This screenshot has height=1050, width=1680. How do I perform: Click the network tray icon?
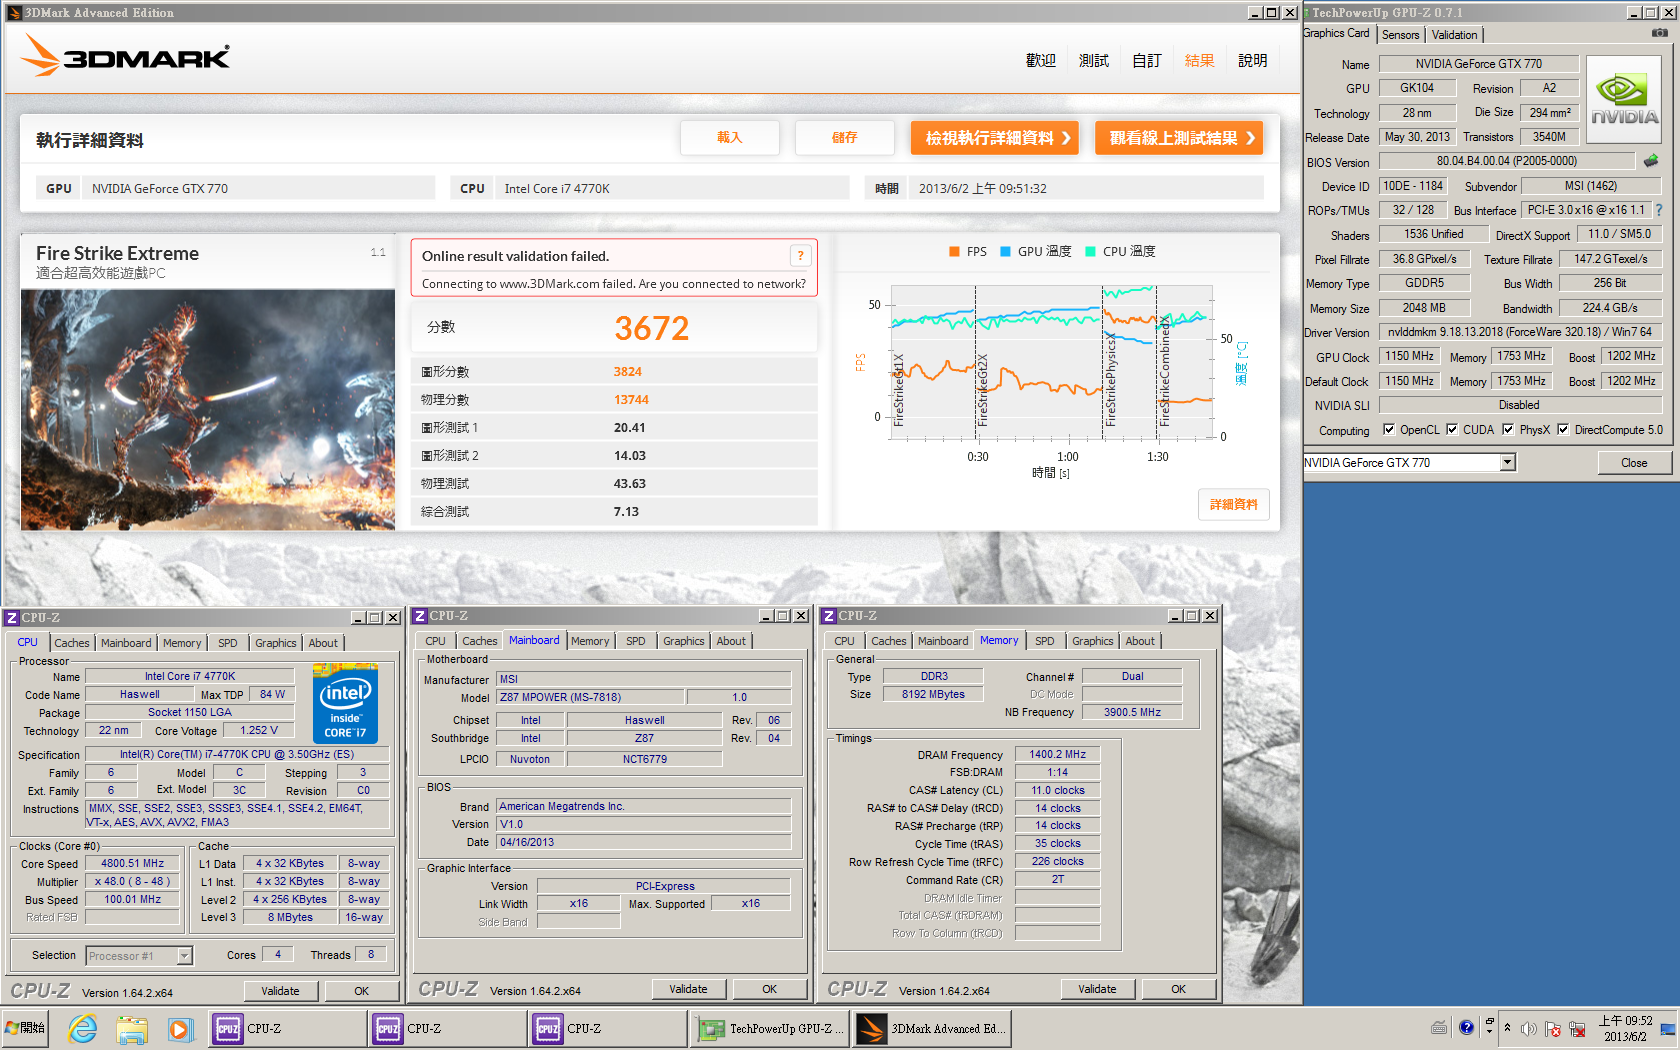point(1578,1028)
